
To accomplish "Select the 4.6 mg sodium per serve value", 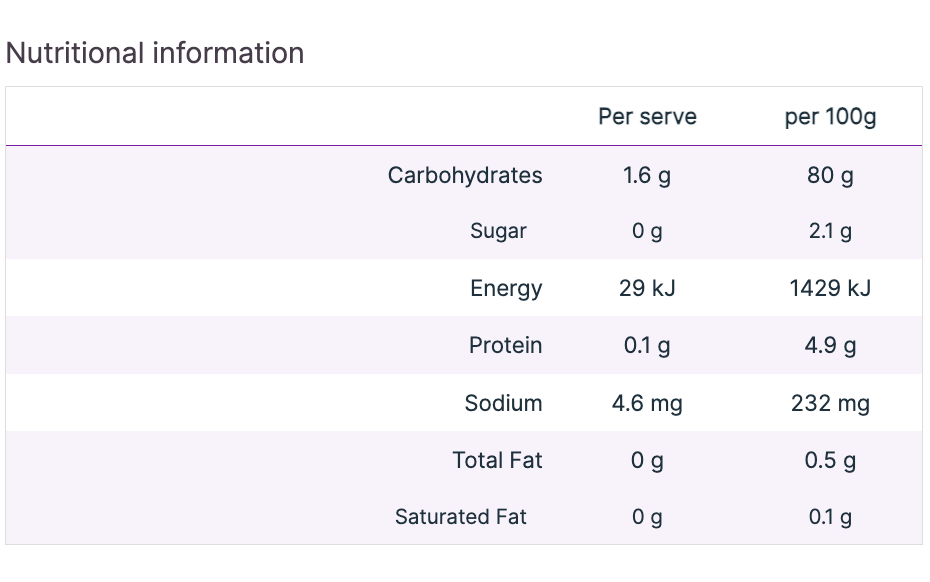I will coord(647,403).
